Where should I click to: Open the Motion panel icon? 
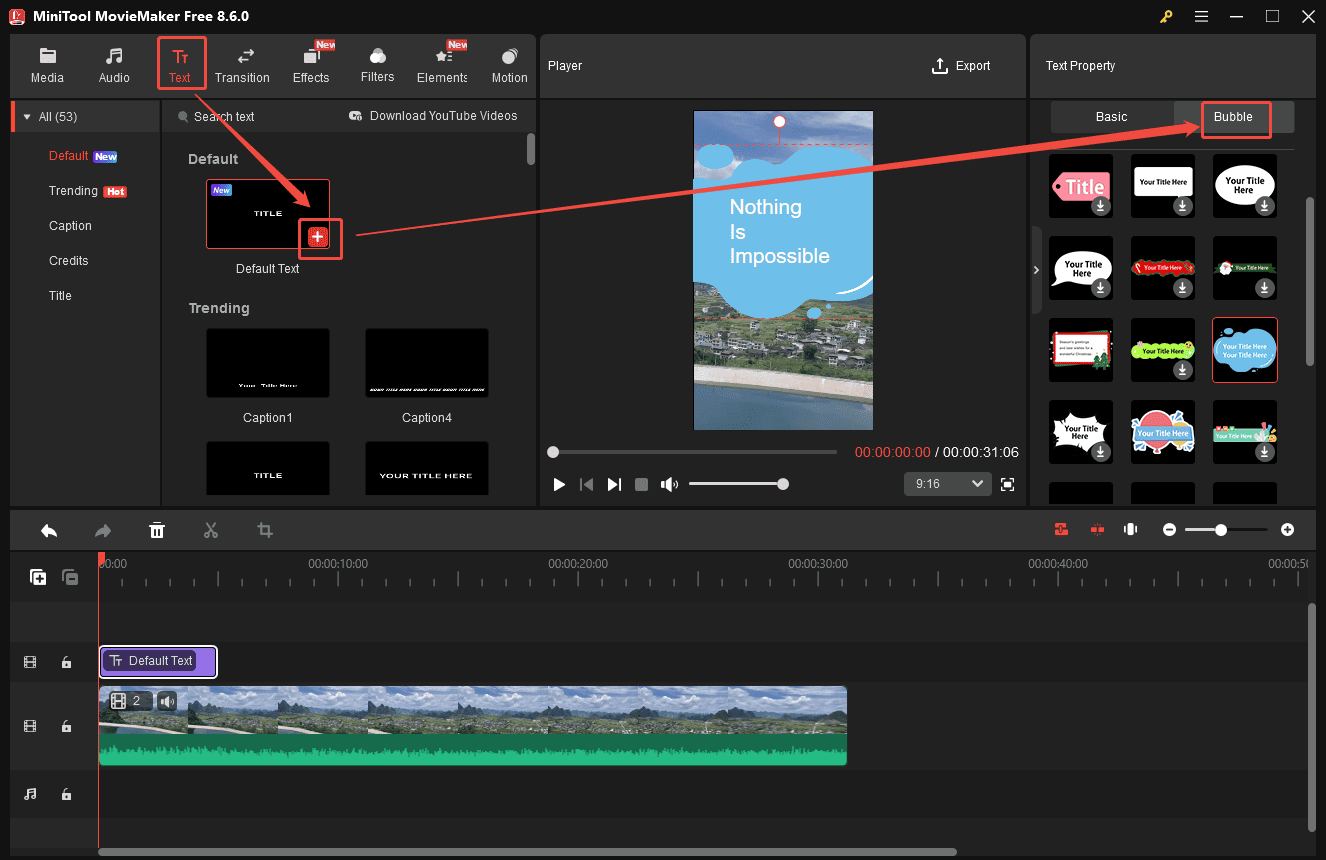click(509, 64)
